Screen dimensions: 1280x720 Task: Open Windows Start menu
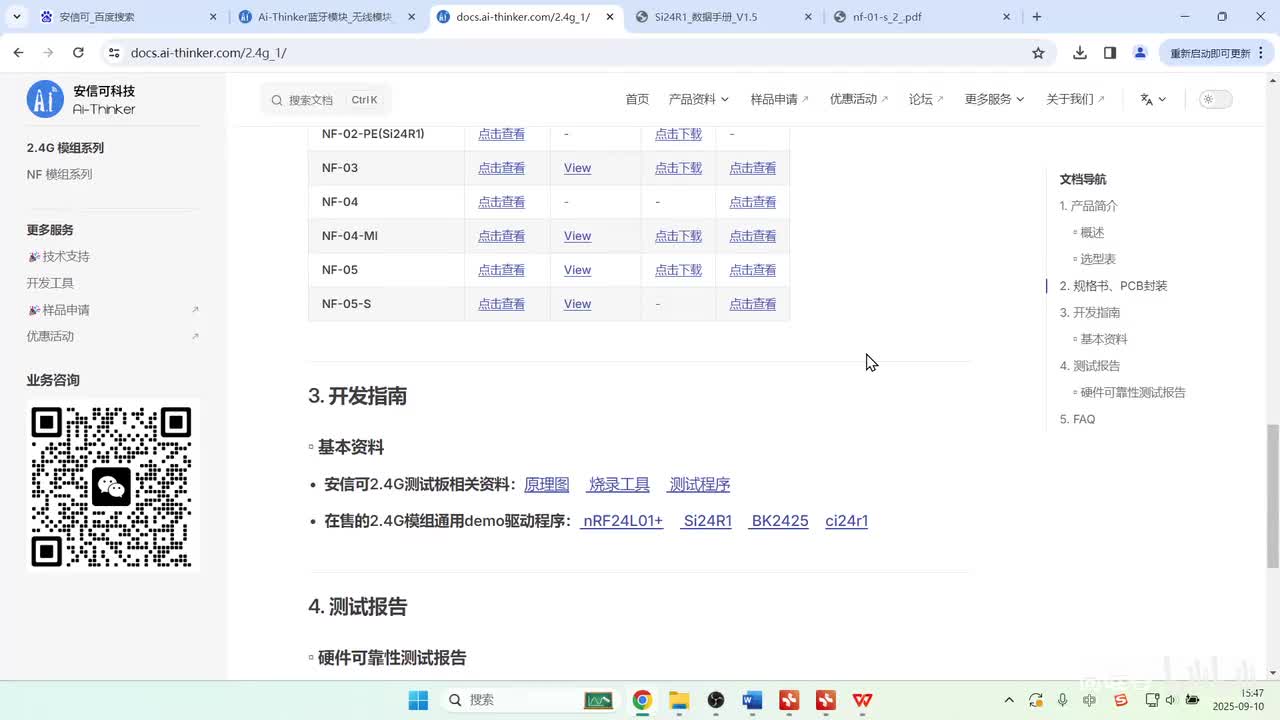[418, 700]
